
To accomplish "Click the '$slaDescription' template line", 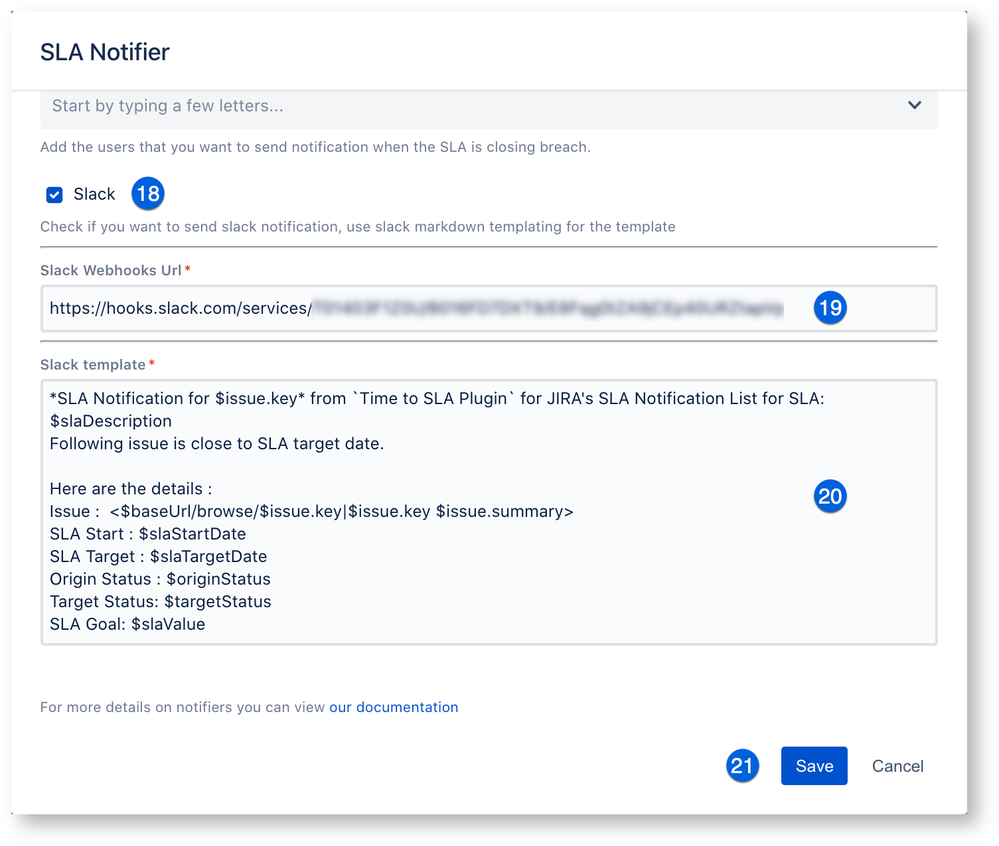I will coord(111,421).
